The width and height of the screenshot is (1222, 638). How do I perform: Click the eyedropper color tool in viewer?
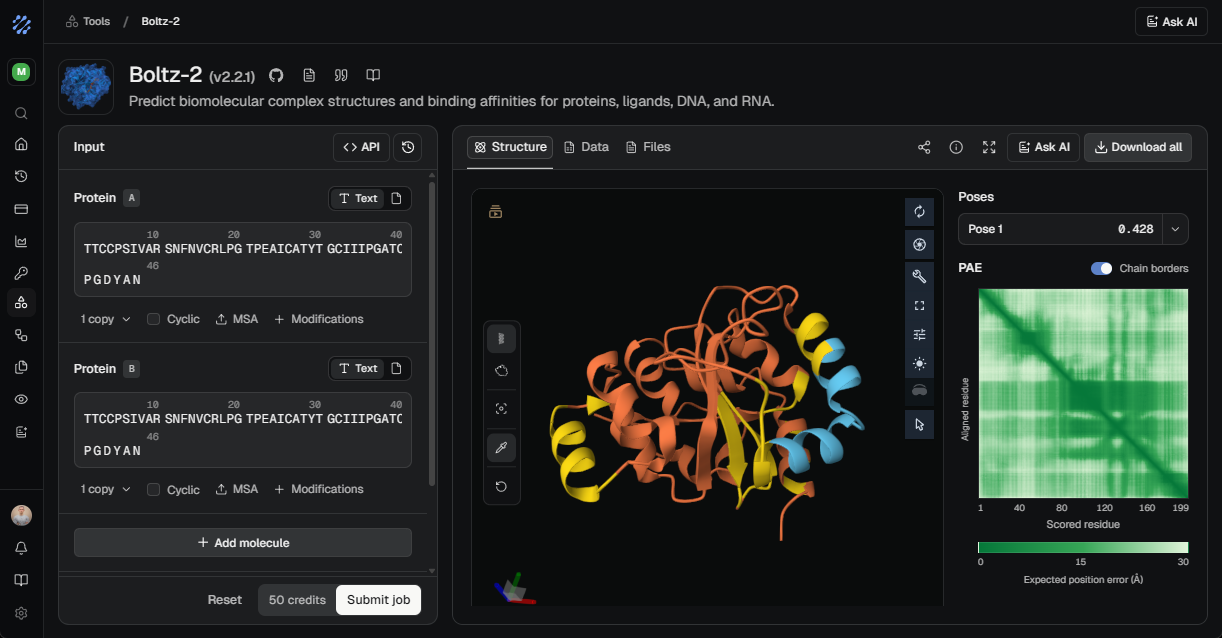[x=501, y=447]
